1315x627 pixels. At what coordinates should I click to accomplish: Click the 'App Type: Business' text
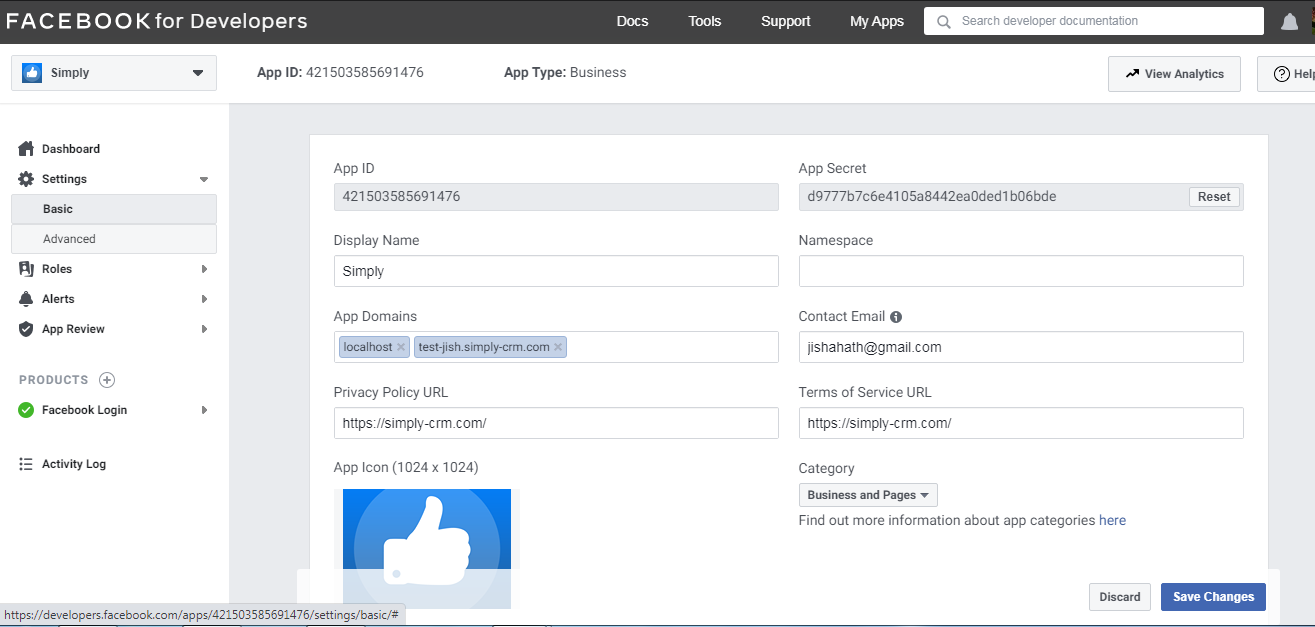pyautogui.click(x=565, y=73)
